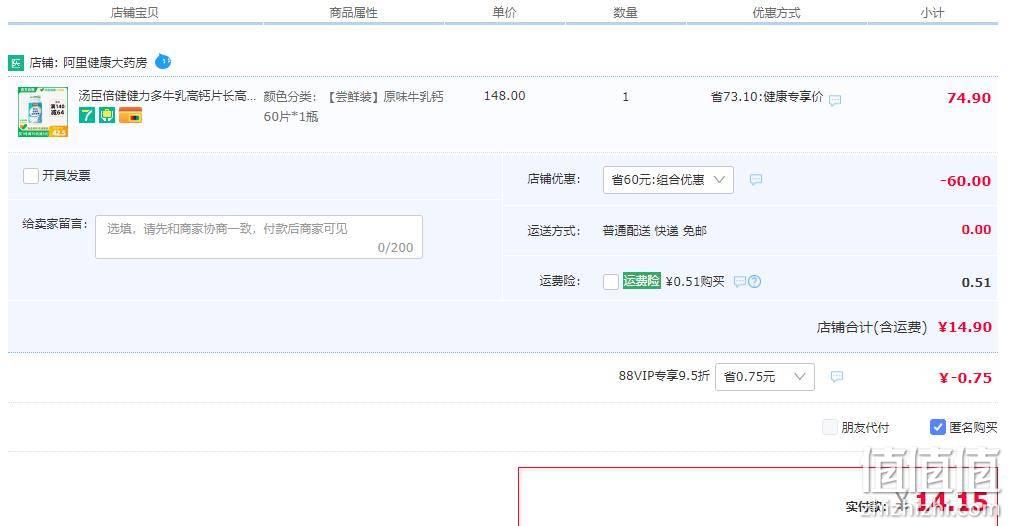
Task: Click the 优惠方式 column header
Action: [x=776, y=12]
